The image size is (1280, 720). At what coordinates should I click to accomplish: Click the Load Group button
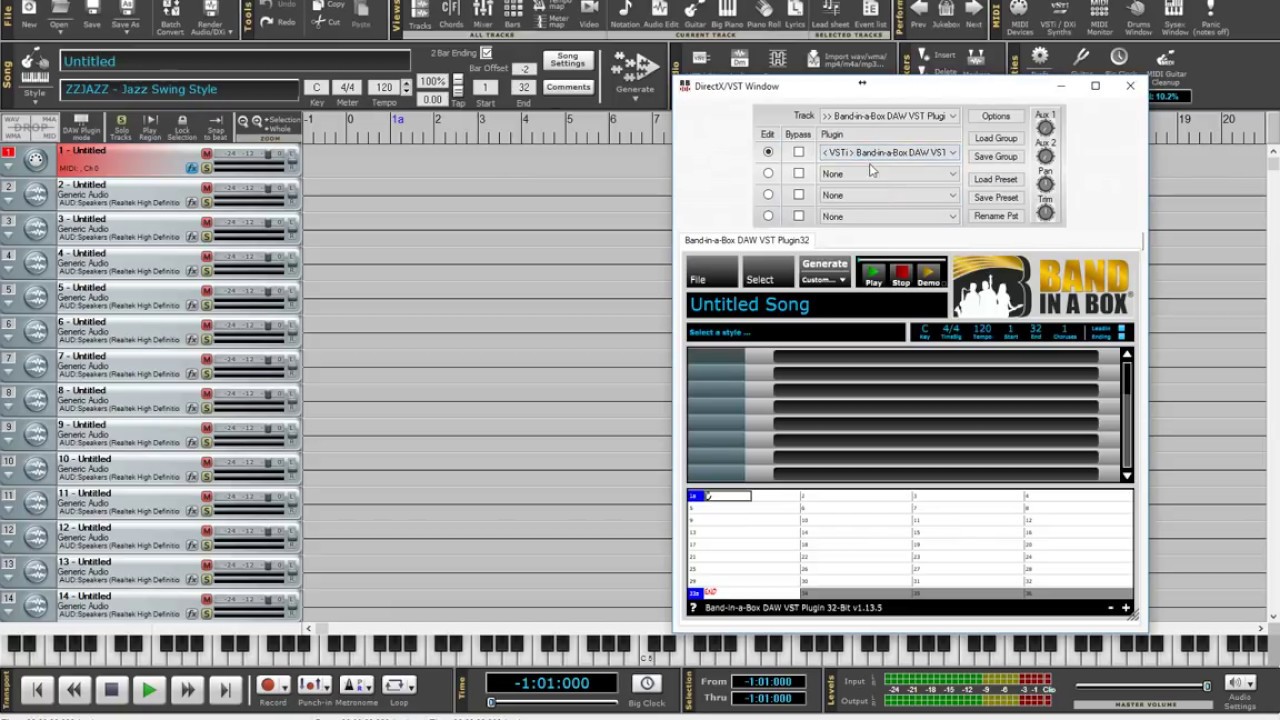click(996, 138)
